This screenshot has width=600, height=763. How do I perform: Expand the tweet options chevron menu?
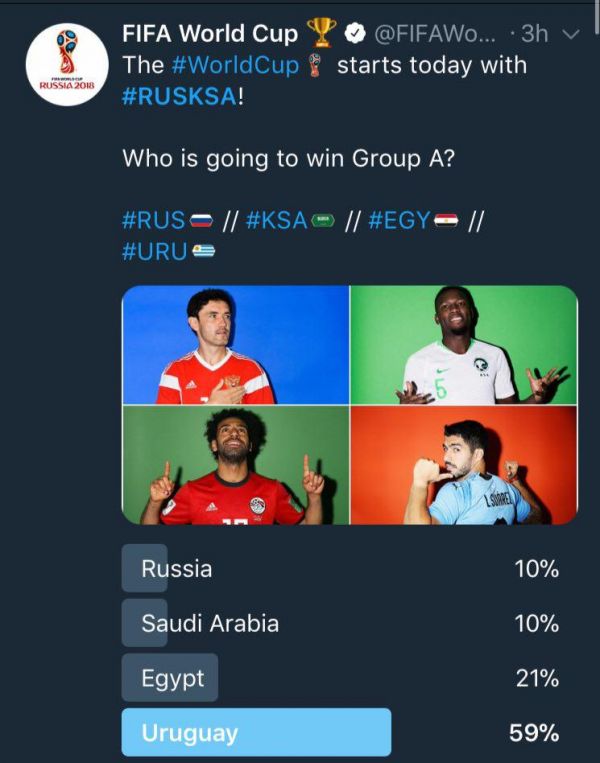point(571,34)
